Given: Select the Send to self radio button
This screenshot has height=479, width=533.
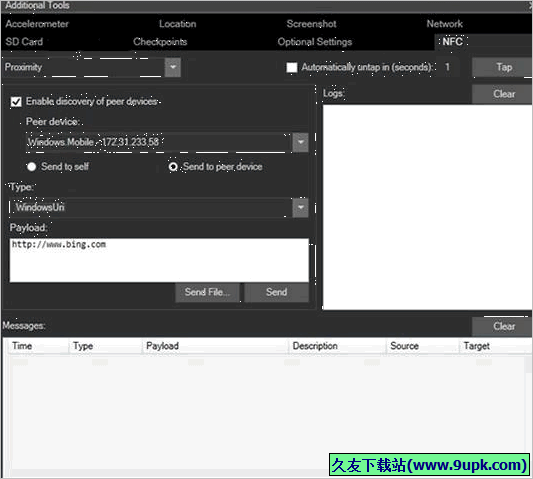Looking at the screenshot, I should (x=32, y=167).
